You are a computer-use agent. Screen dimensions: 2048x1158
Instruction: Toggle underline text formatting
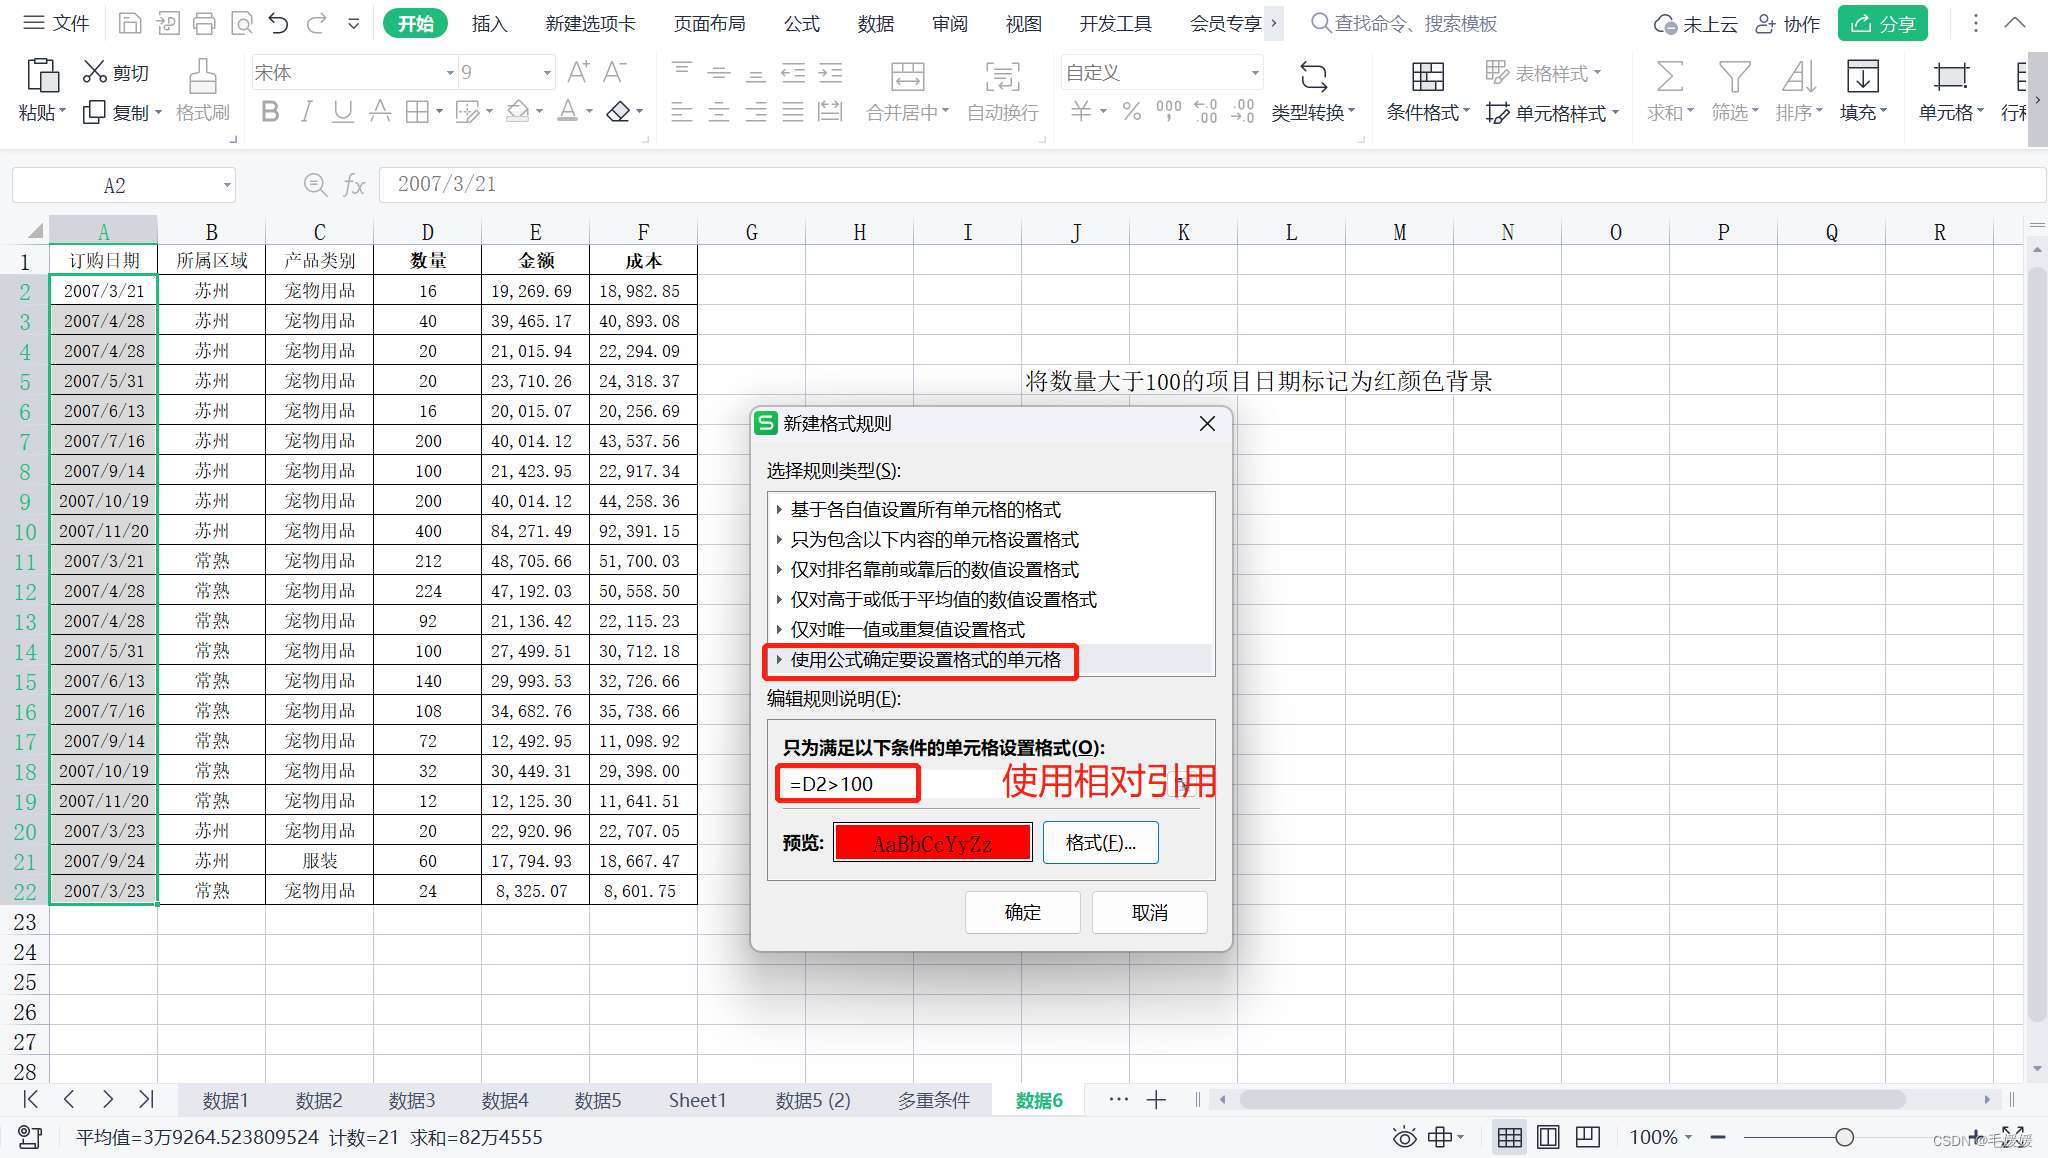pyautogui.click(x=342, y=111)
